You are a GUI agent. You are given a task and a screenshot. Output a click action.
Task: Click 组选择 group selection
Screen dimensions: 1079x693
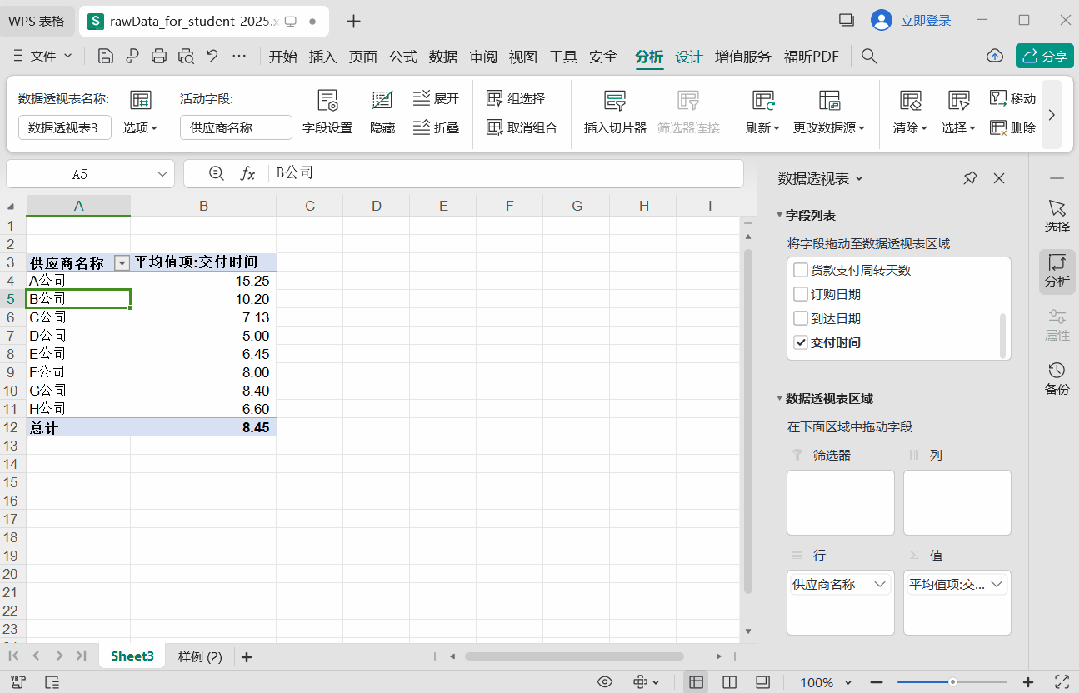pos(515,98)
